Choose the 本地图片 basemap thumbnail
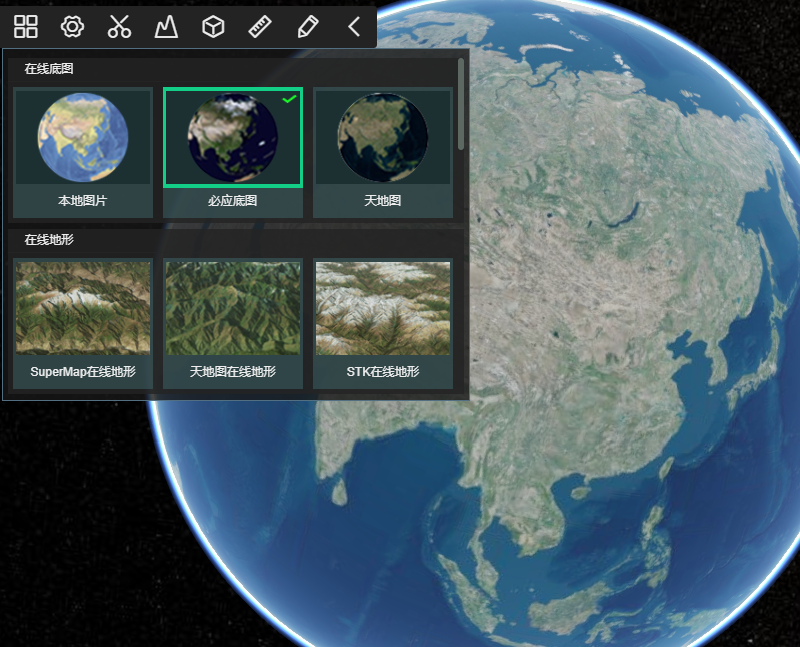800x647 pixels. point(83,137)
